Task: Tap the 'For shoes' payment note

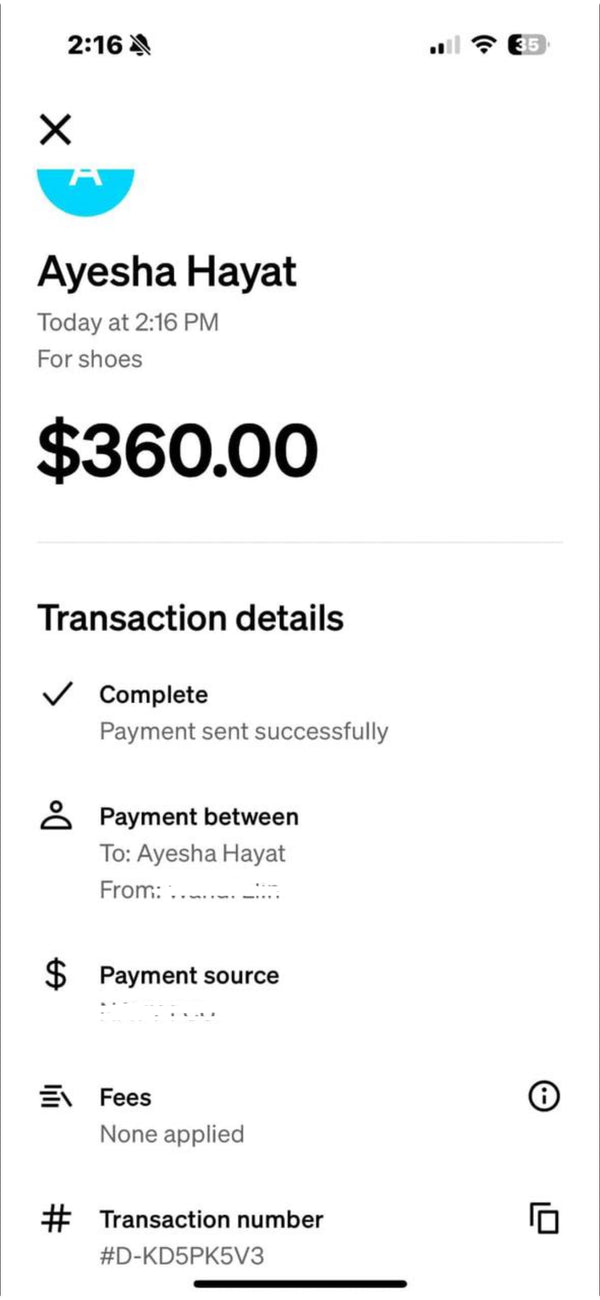Action: pos(90,359)
